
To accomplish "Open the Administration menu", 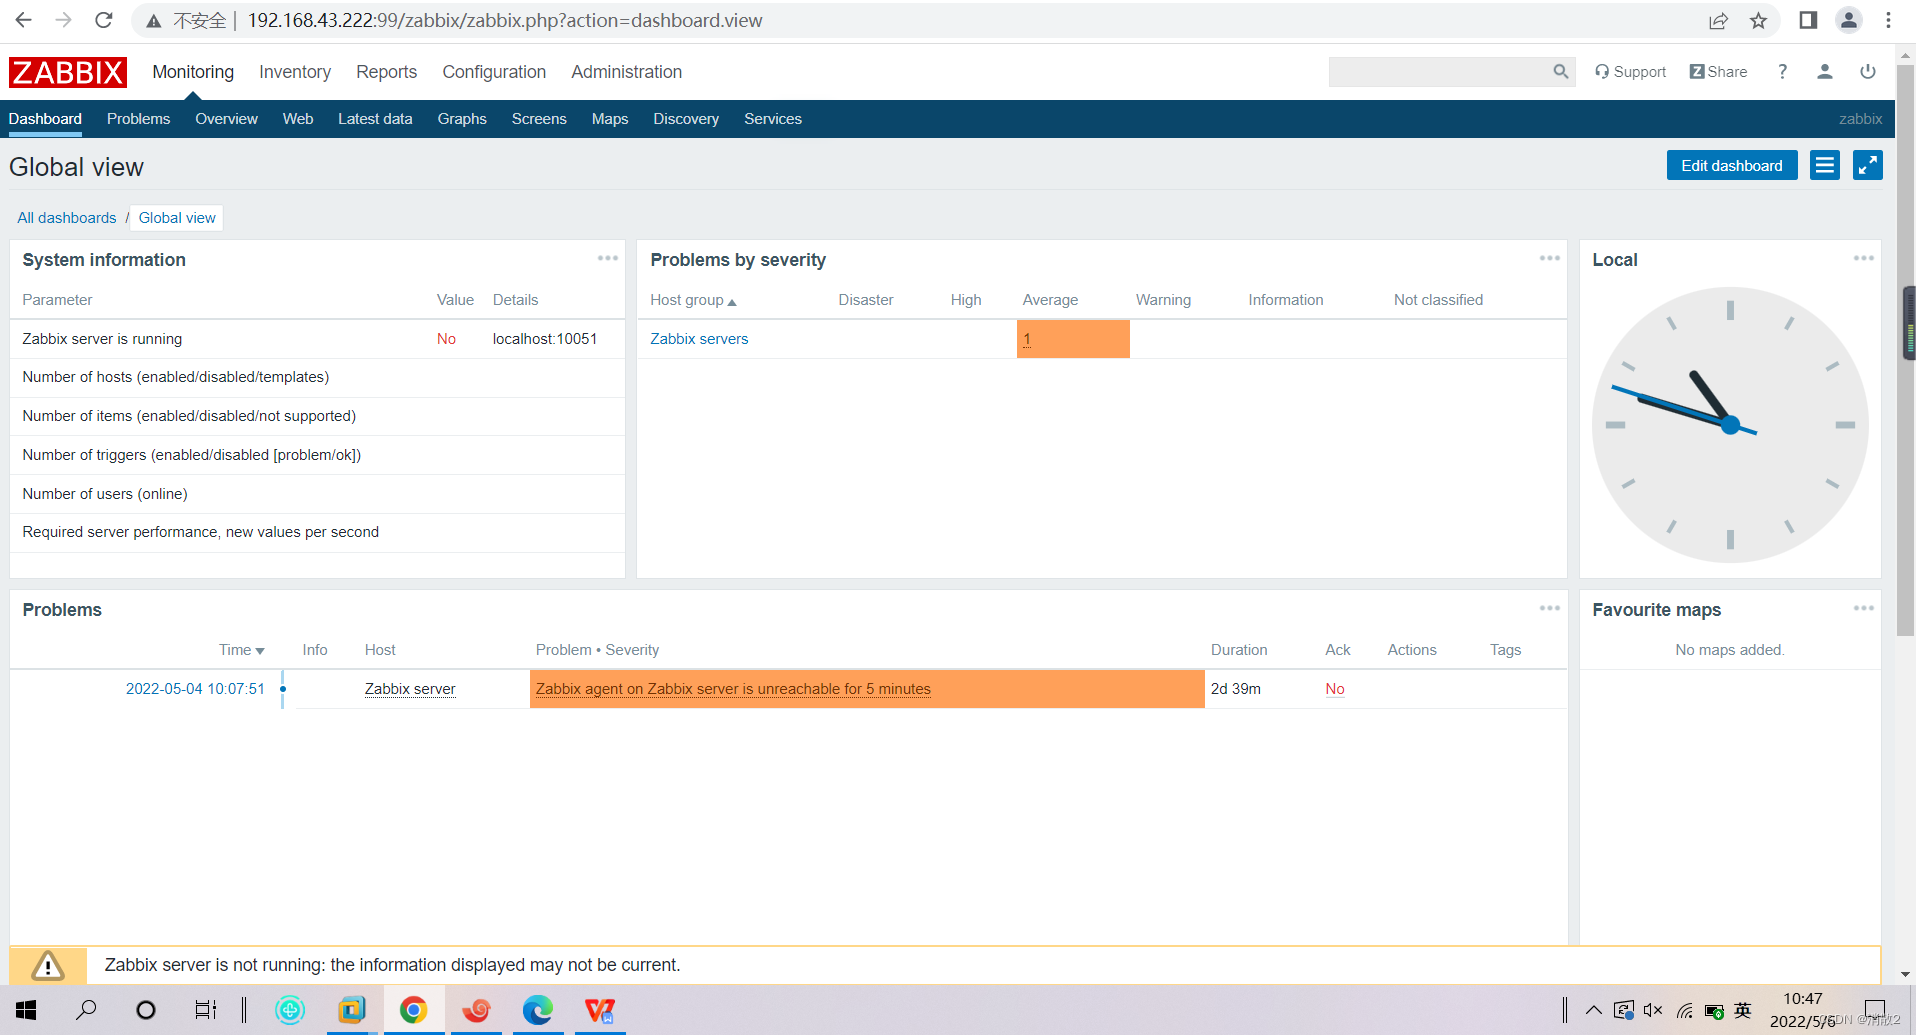I will (x=626, y=71).
